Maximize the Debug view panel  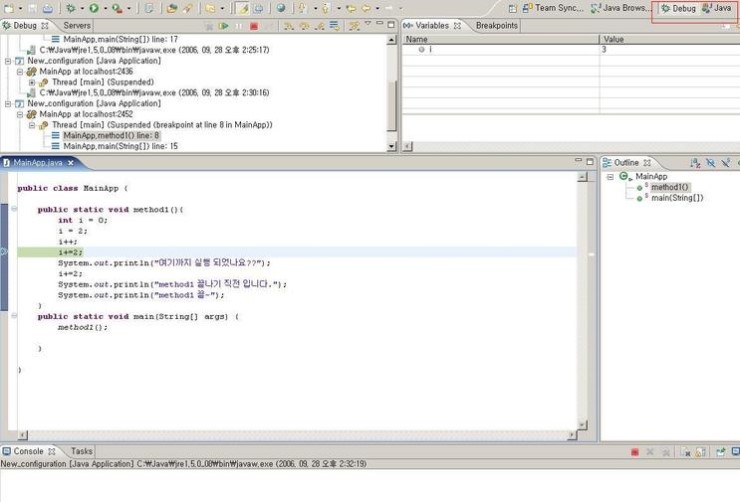pos(391,24)
